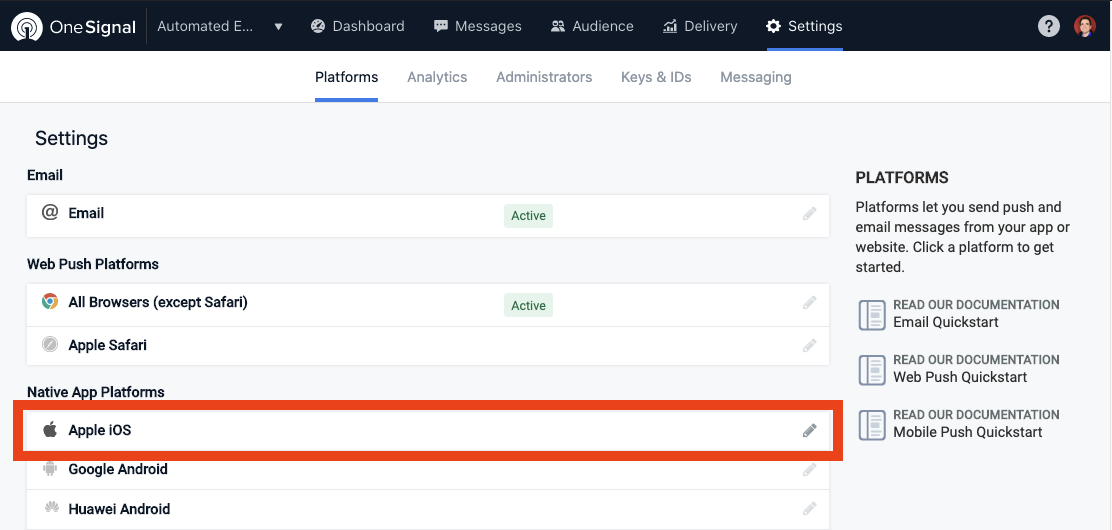The height and width of the screenshot is (530, 1112).
Task: Click document icon beside Web Push Quickstart
Action: (872, 370)
